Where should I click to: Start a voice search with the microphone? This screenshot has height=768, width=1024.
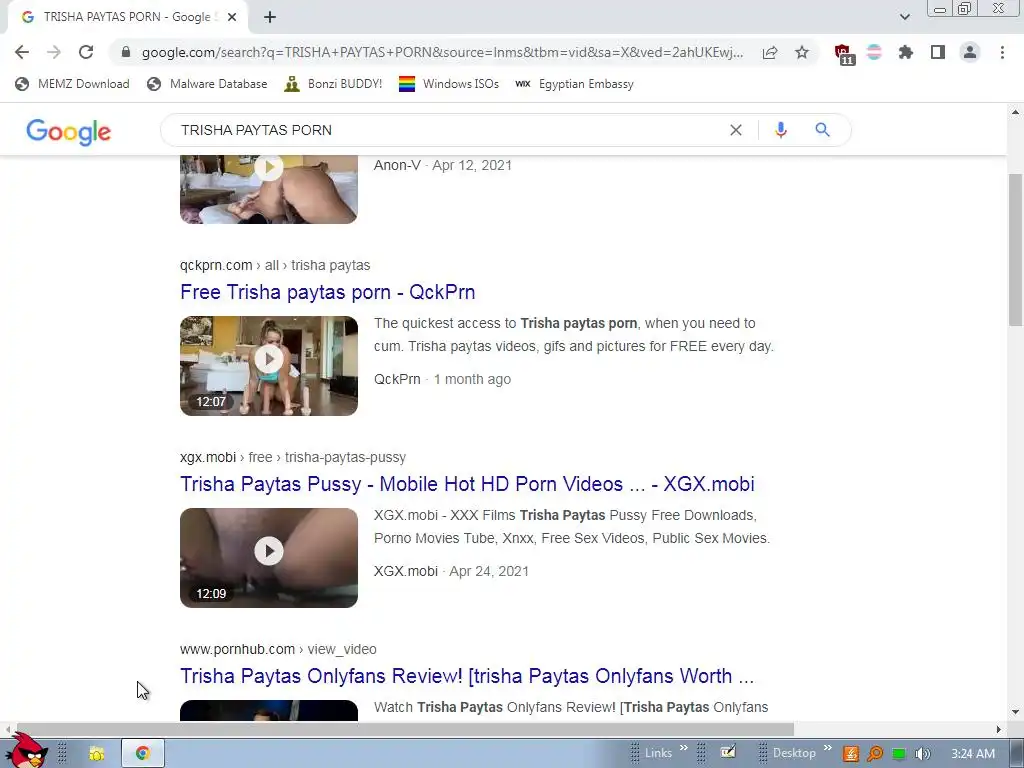click(780, 130)
